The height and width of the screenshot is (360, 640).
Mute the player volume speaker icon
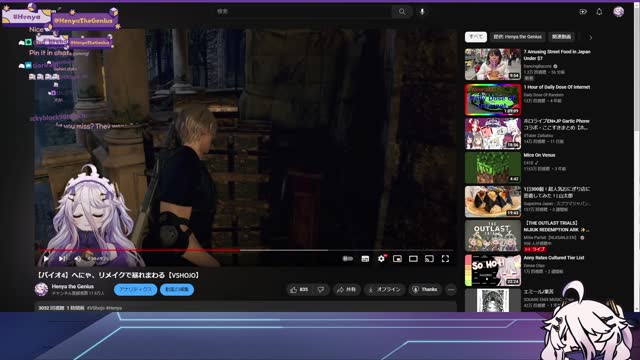[x=78, y=259]
